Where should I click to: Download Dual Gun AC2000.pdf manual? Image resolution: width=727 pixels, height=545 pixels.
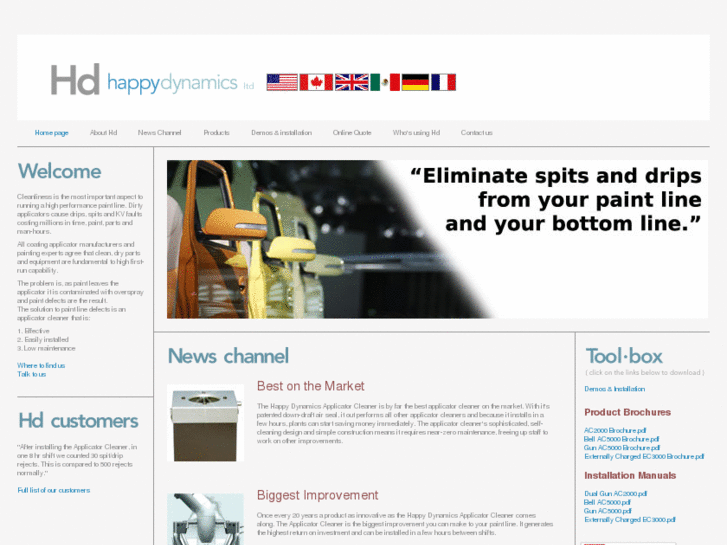click(615, 494)
